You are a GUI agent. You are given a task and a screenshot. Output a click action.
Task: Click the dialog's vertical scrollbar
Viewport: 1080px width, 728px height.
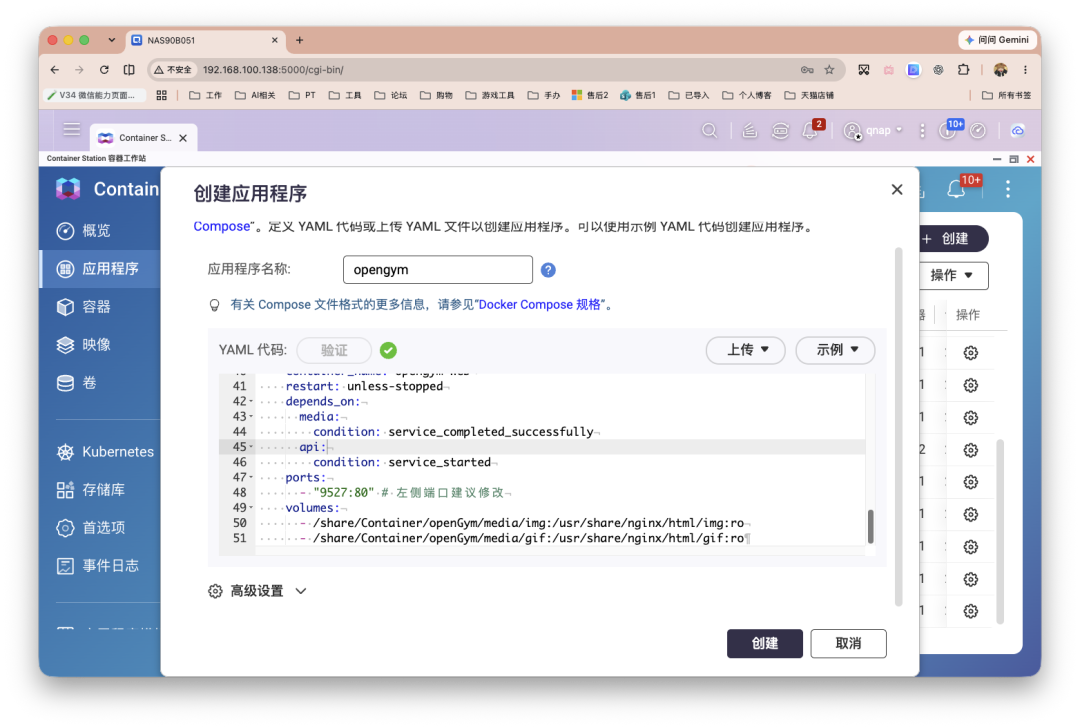[x=898, y=427]
